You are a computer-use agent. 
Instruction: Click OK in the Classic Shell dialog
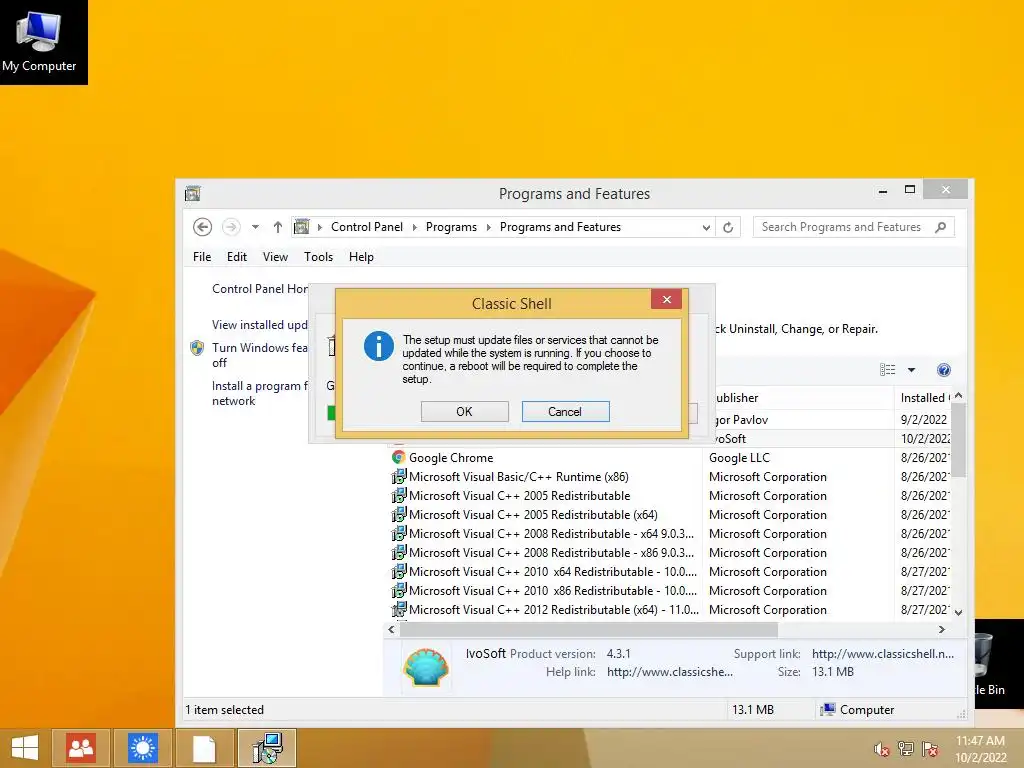pyautogui.click(x=464, y=411)
